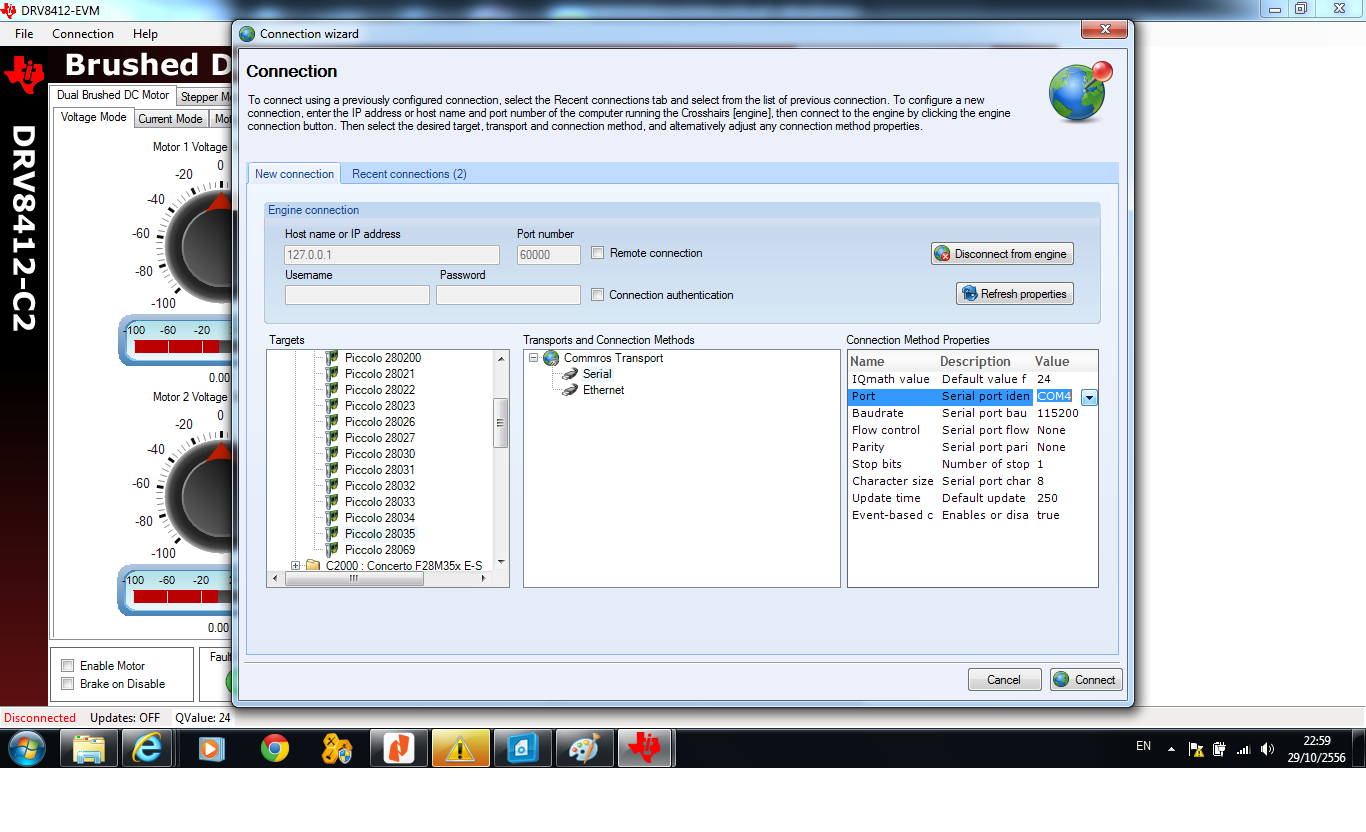Open the Help menu

coord(146,34)
